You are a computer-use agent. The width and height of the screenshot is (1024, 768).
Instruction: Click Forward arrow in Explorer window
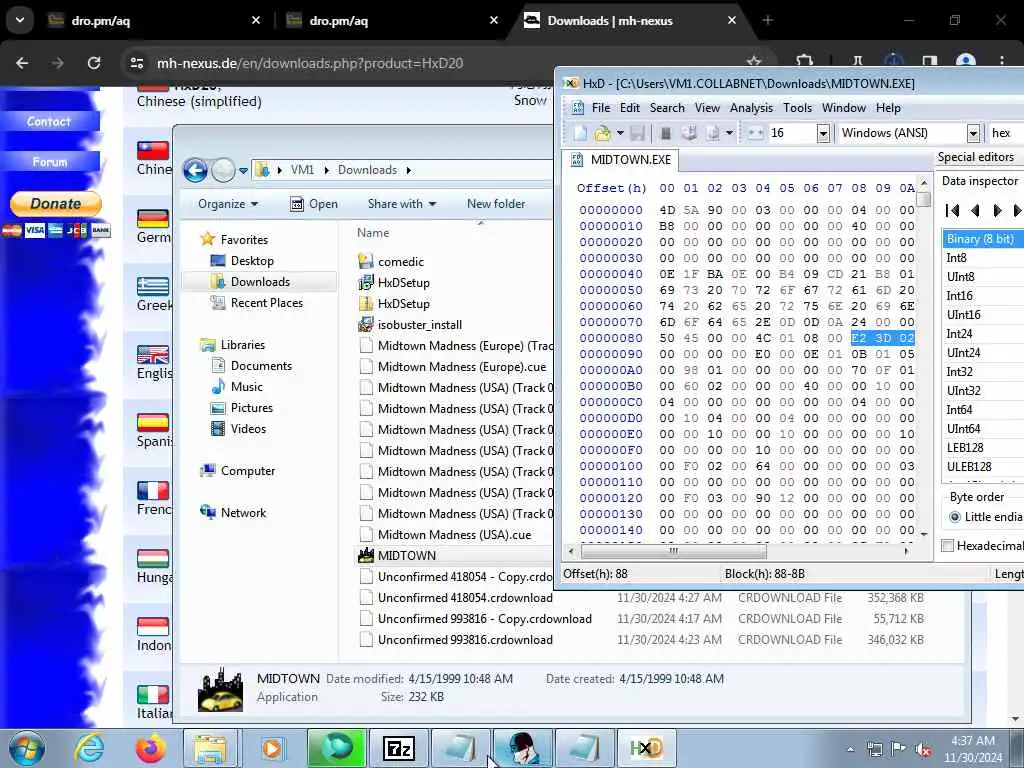[x=223, y=170]
